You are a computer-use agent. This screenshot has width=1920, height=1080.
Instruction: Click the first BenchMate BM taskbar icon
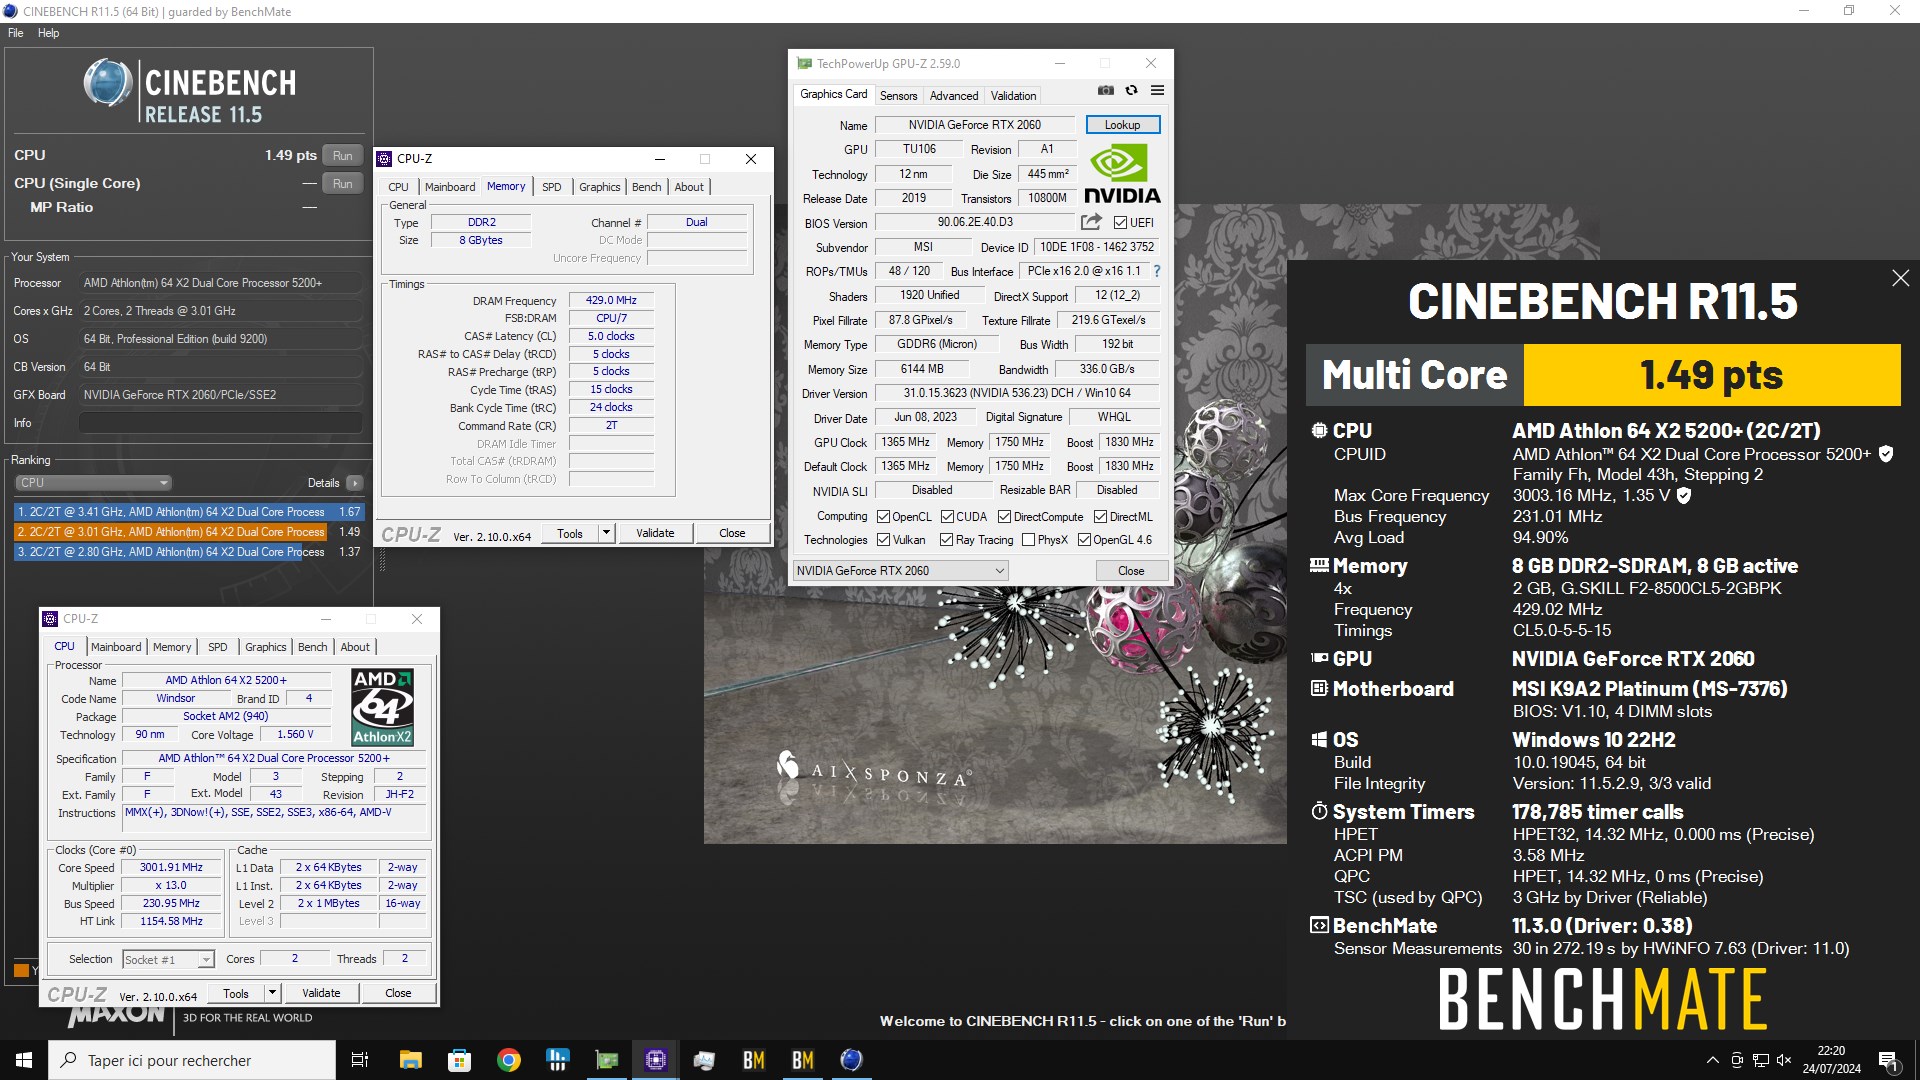(754, 1060)
